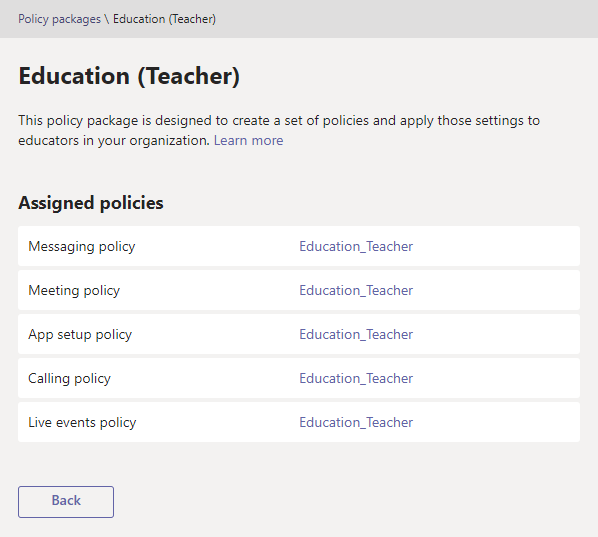Select Education (Teacher) breadcrumb item
Image resolution: width=598 pixels, height=537 pixels.
[x=164, y=19]
